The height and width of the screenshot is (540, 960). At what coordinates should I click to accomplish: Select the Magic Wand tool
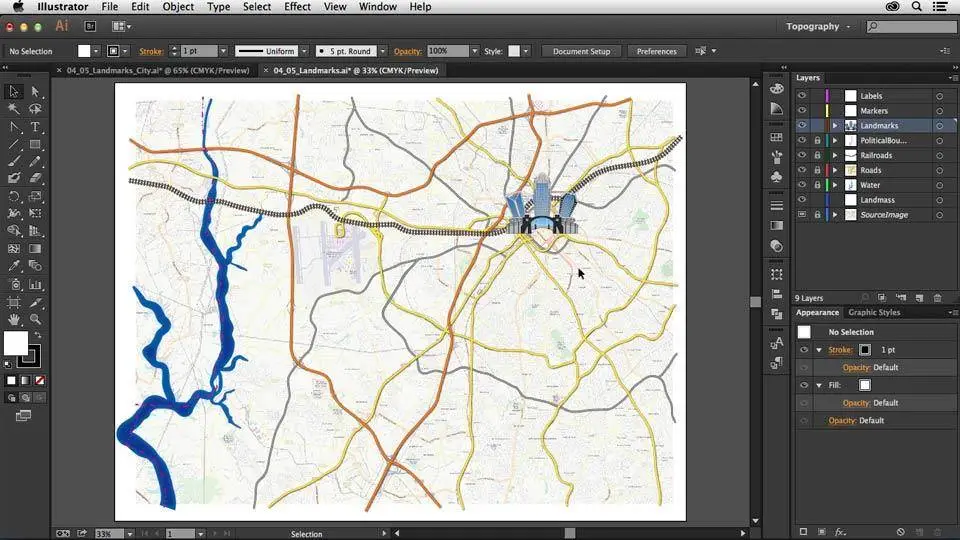14,109
